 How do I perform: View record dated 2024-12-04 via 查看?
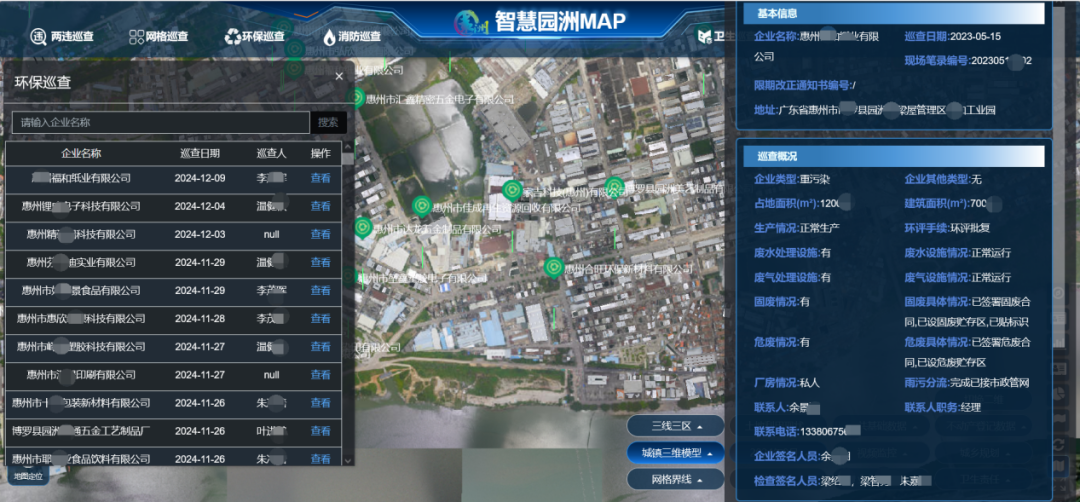click(320, 206)
